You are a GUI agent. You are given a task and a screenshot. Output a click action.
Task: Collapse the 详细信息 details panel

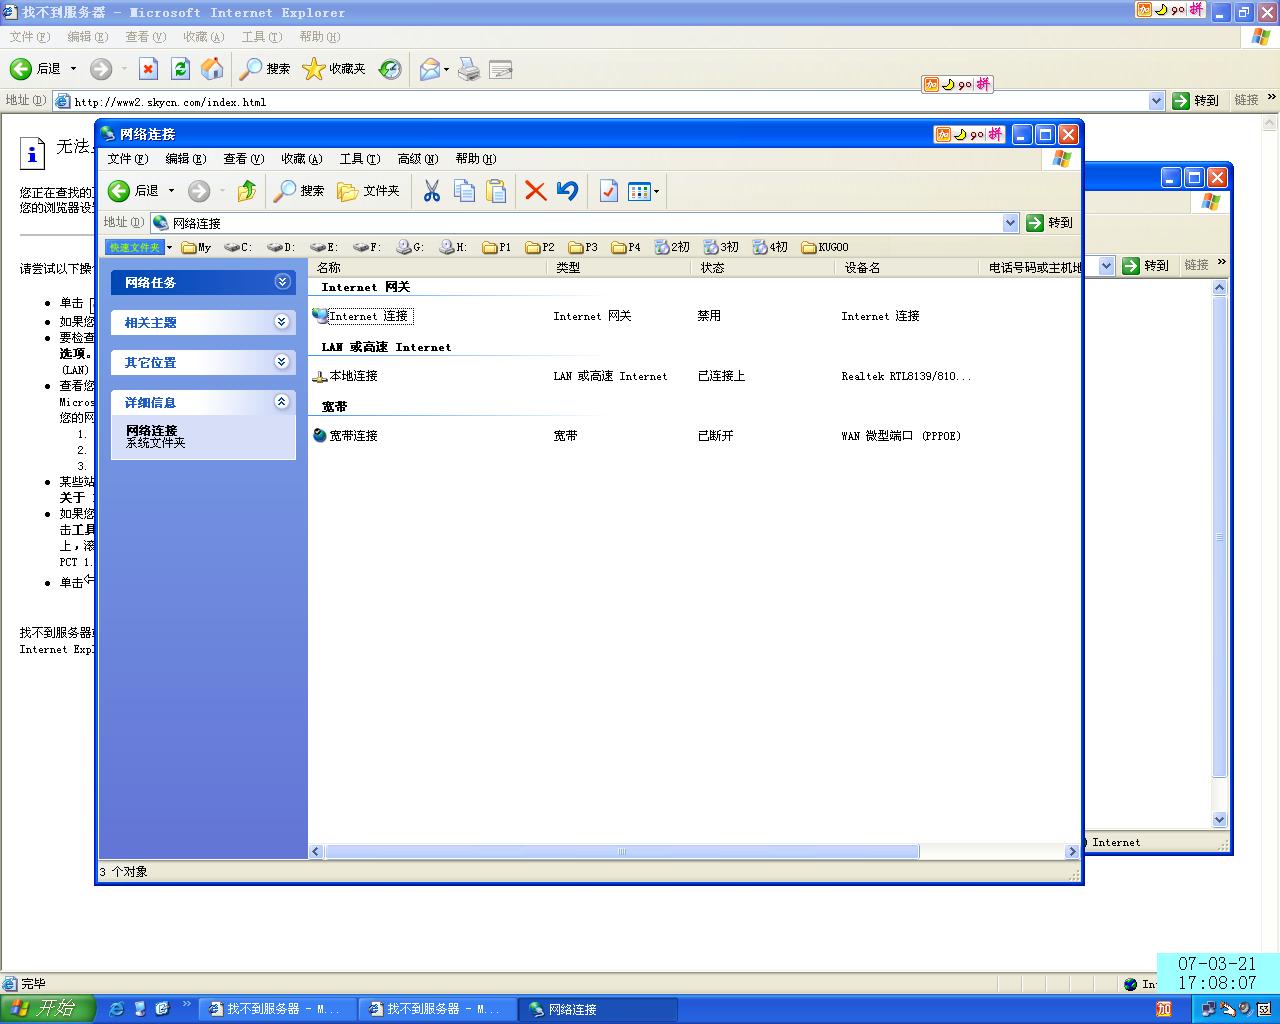tap(281, 402)
